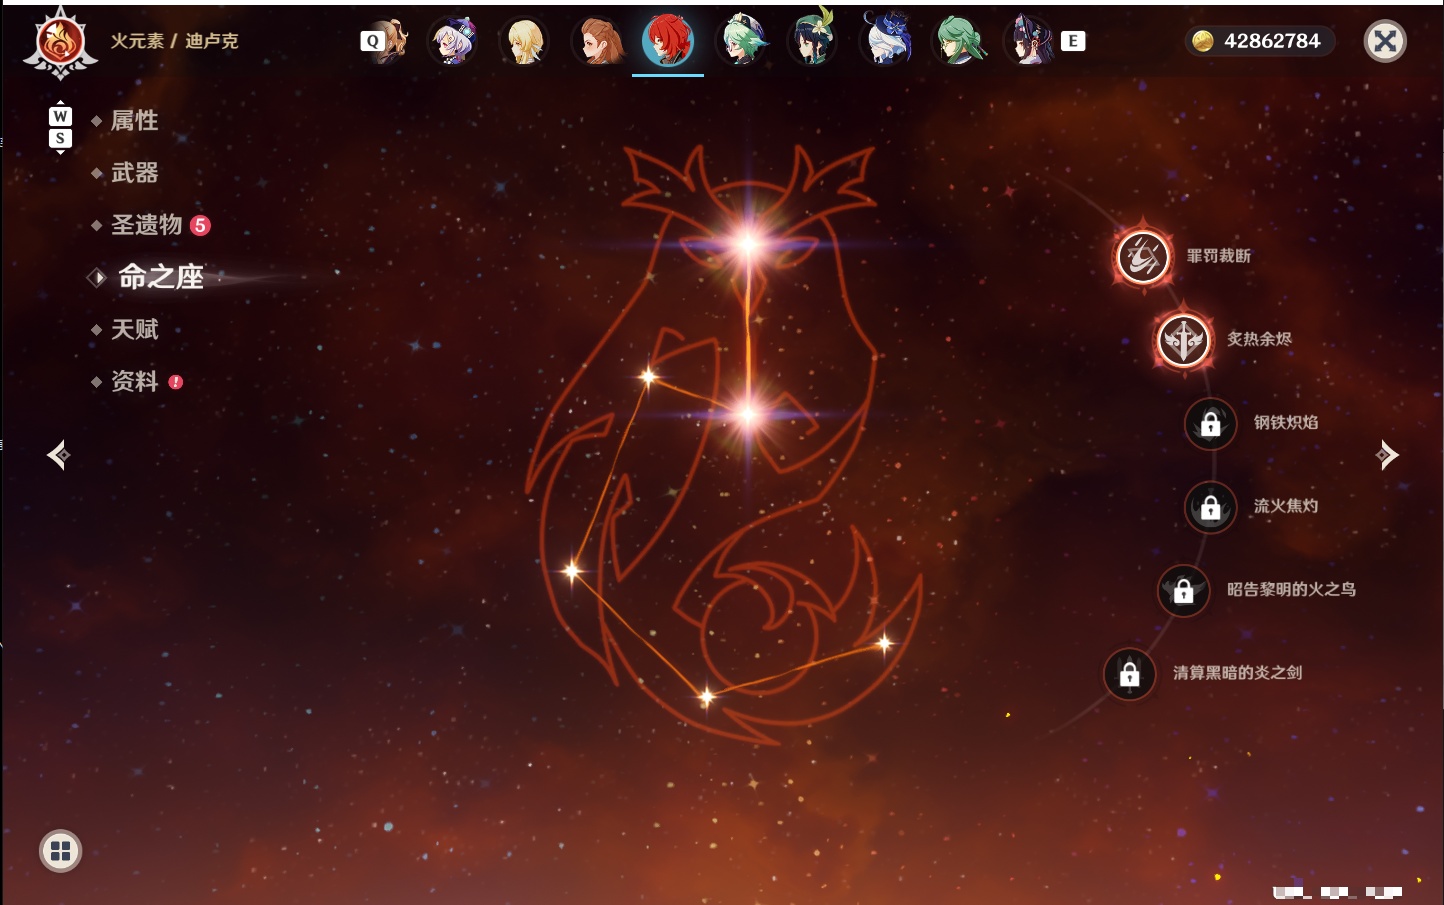This screenshot has width=1444, height=905.
Task: Click the E key next-character icon
Action: (x=1073, y=41)
